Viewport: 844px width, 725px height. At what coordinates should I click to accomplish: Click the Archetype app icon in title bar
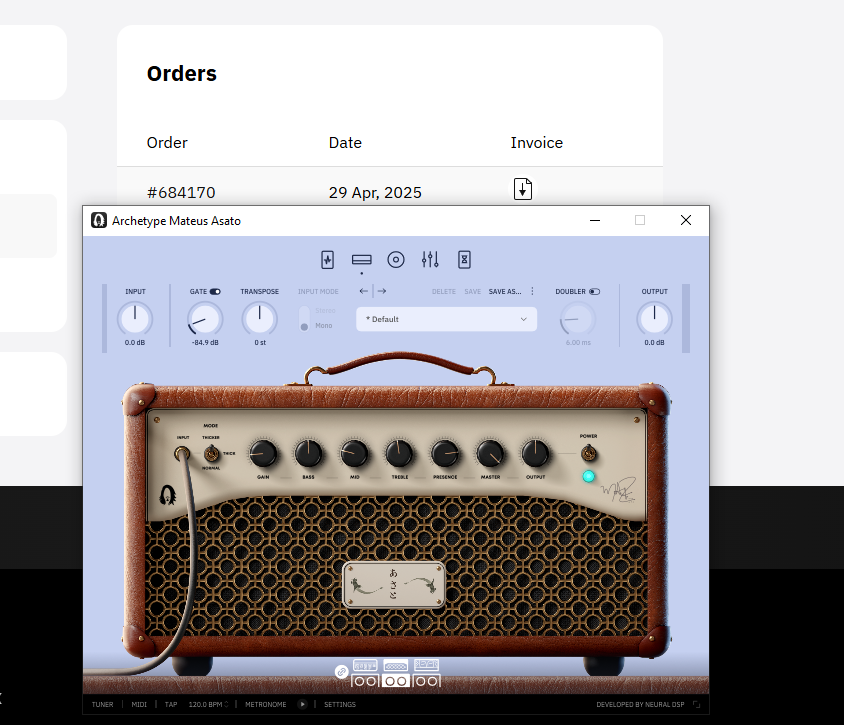tap(99, 220)
